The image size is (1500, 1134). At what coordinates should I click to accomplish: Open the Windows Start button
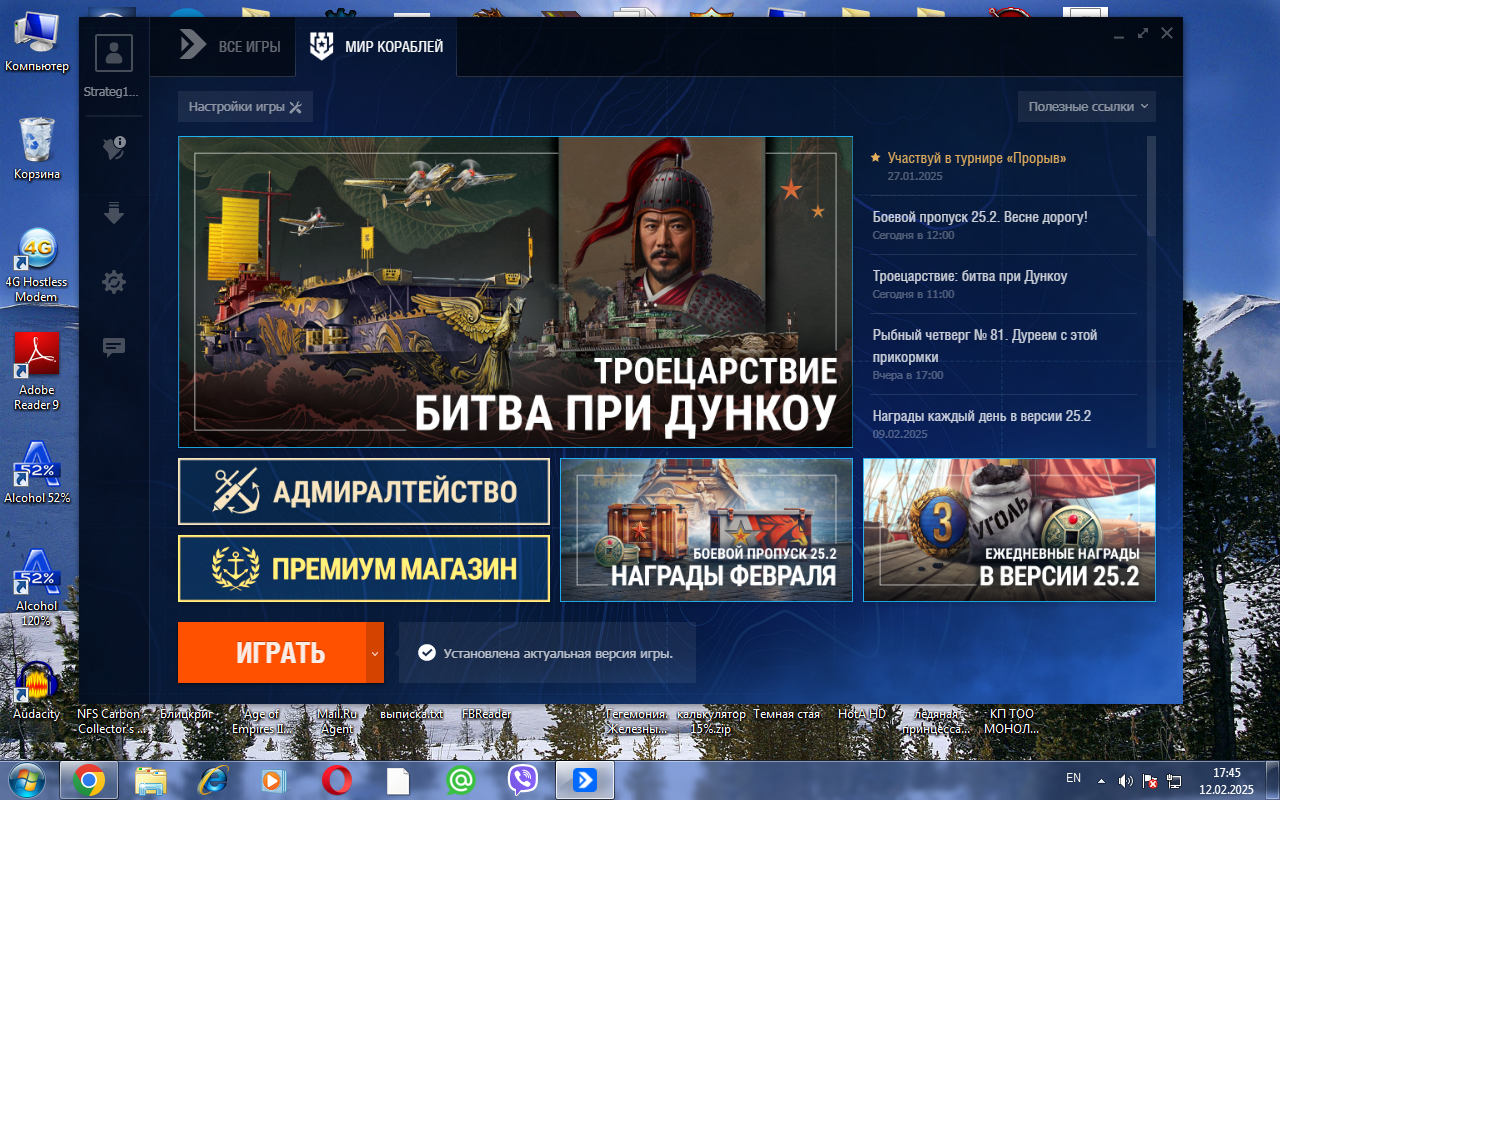(x=27, y=780)
